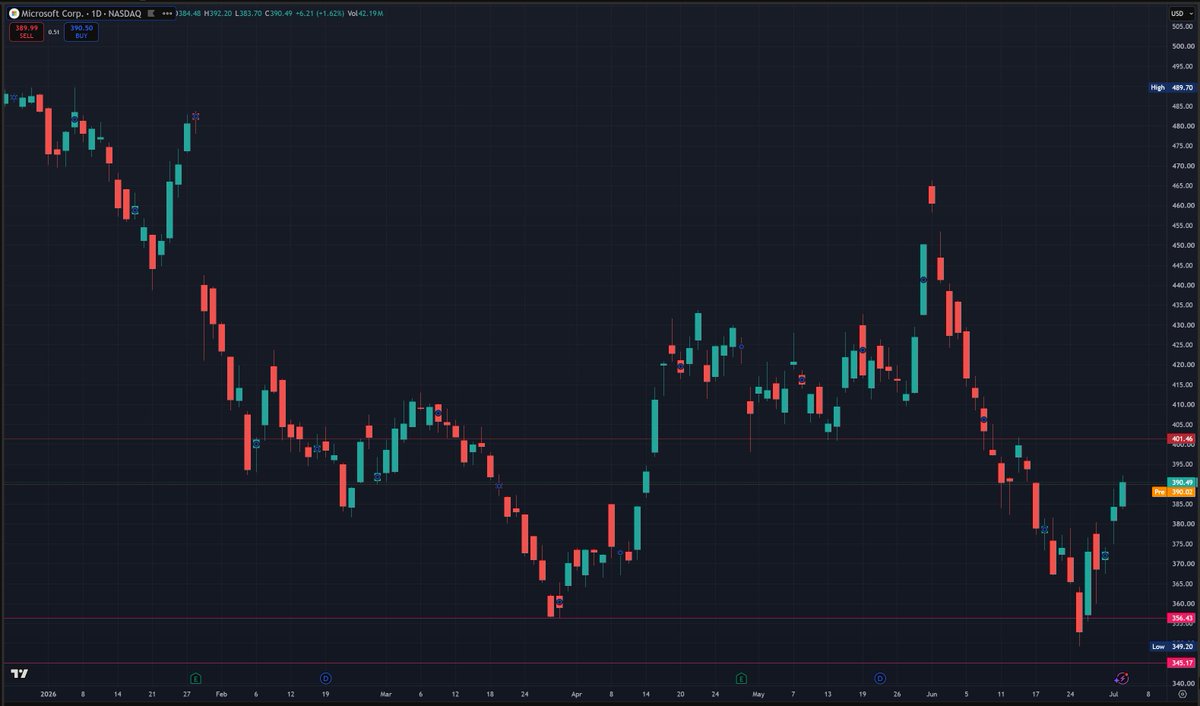Select the 401.46 horizontal line price label
The height and width of the screenshot is (706, 1200).
click(1182, 439)
